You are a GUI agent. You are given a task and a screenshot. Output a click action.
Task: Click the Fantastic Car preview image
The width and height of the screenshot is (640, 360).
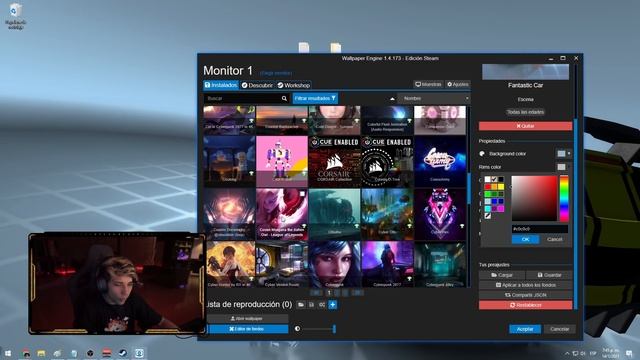[x=525, y=72]
